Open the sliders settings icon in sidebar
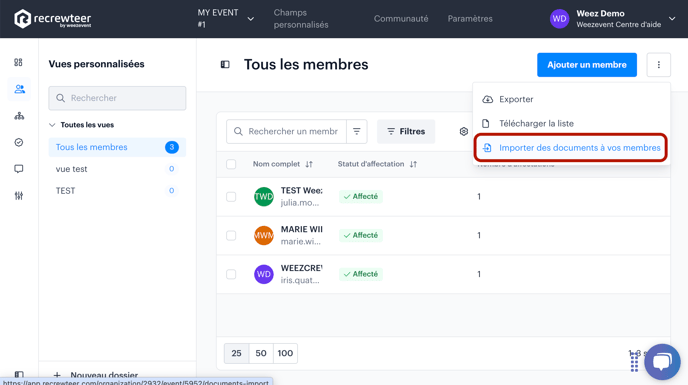688x385 pixels. pos(19,196)
